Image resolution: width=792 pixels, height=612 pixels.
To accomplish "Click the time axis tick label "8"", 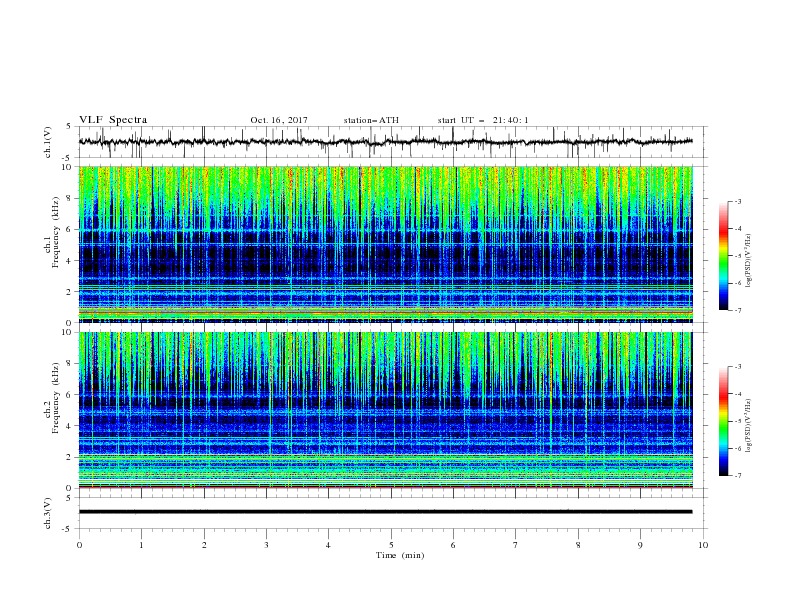I will click(x=578, y=545).
